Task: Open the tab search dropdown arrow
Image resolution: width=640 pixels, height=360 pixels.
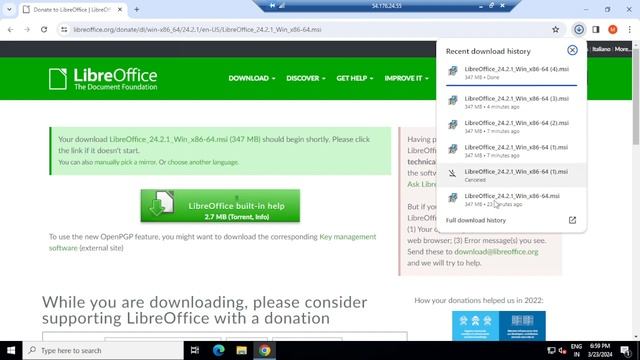Action: click(x=9, y=9)
